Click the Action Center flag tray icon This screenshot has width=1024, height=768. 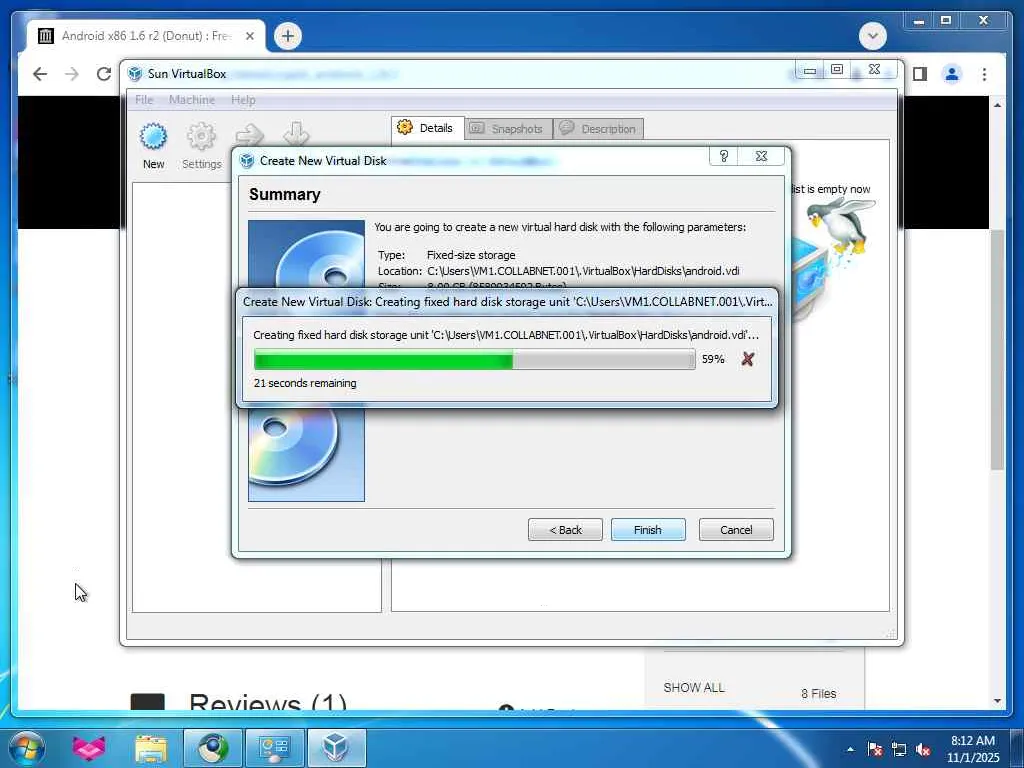coord(875,749)
